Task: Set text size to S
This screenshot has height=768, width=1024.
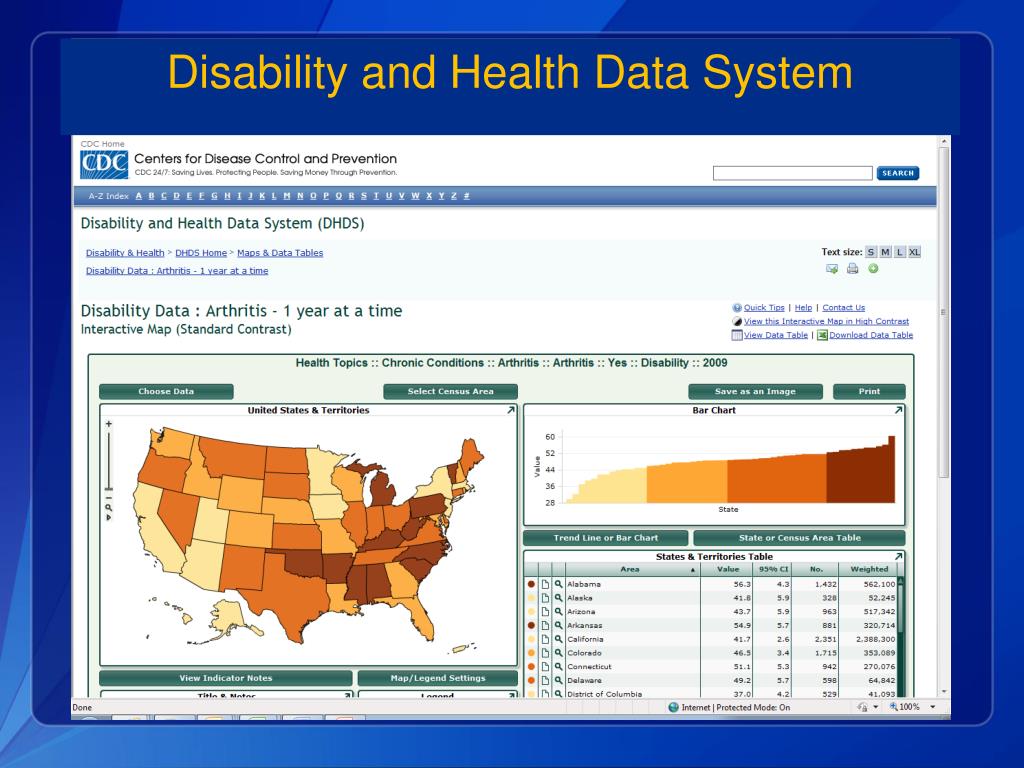Action: [871, 252]
